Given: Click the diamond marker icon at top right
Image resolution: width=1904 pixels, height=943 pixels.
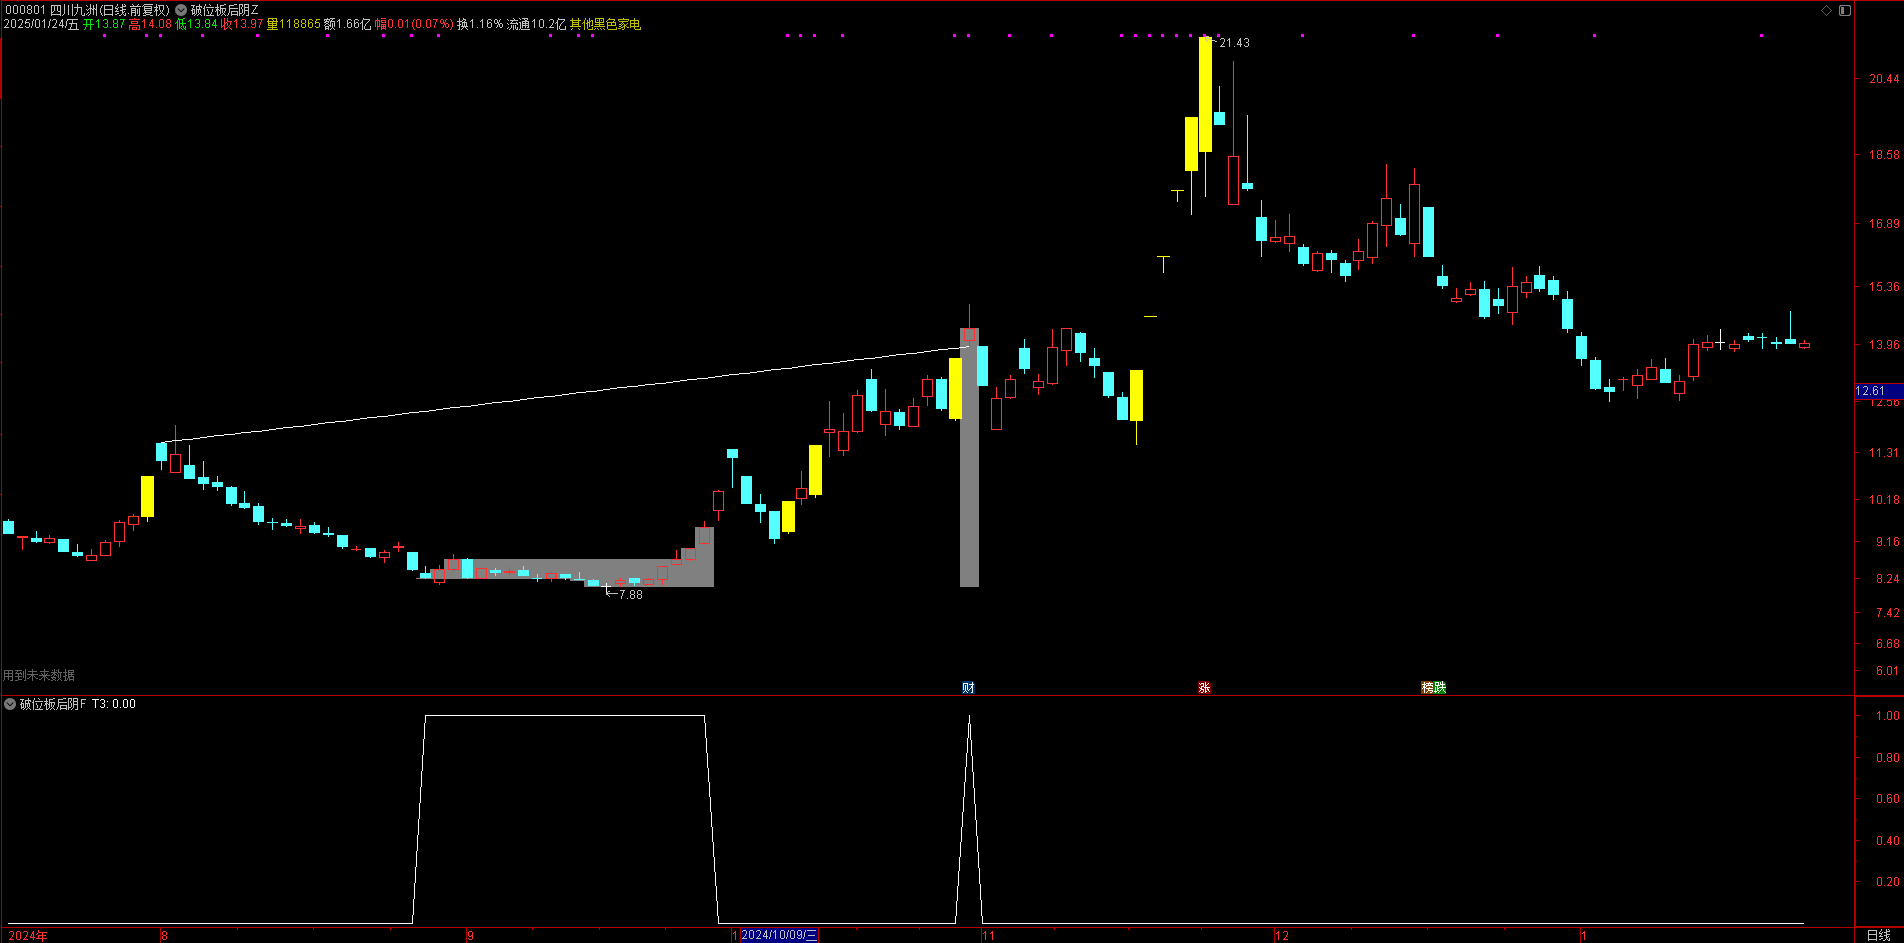Looking at the screenshot, I should 1826,10.
